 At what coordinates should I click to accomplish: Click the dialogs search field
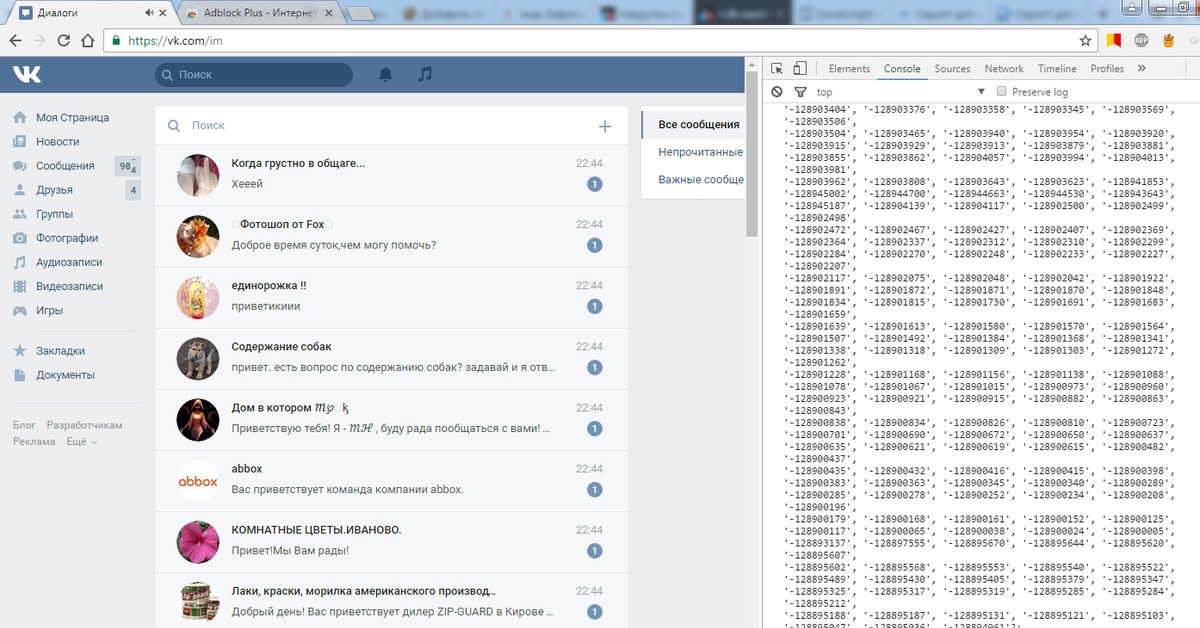[380, 126]
